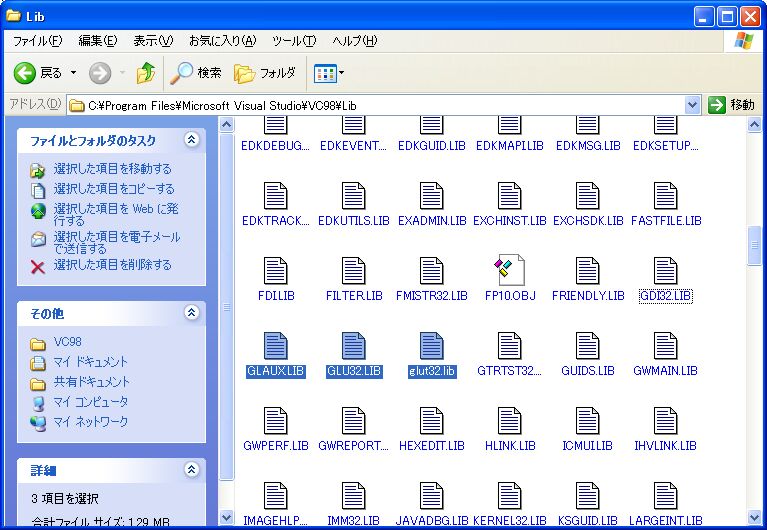The height and width of the screenshot is (530, 767).
Task: Click the Go (移動) button
Action: (x=731, y=105)
